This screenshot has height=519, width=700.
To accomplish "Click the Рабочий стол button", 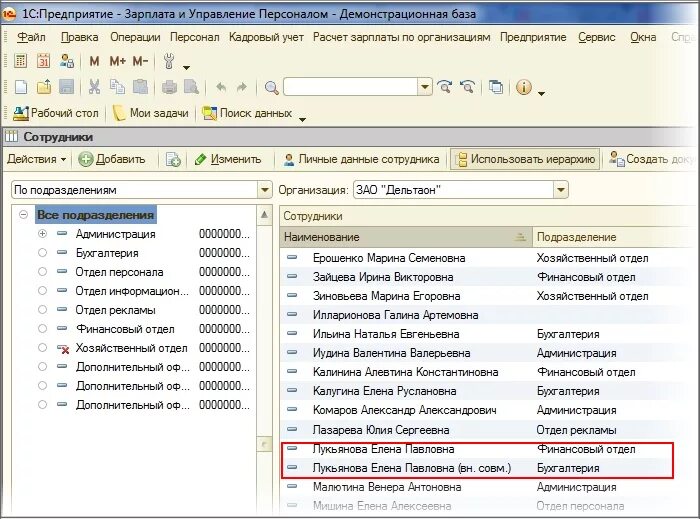I will pyautogui.click(x=56, y=113).
